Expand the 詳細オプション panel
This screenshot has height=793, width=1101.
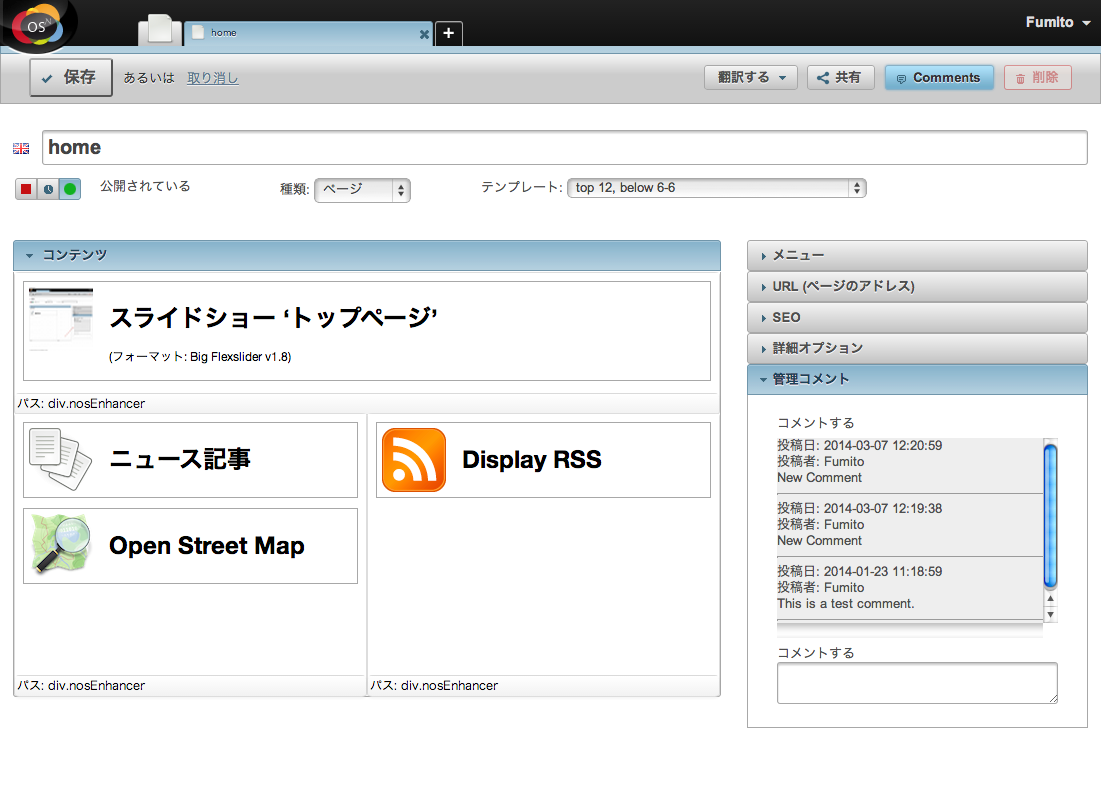(917, 348)
